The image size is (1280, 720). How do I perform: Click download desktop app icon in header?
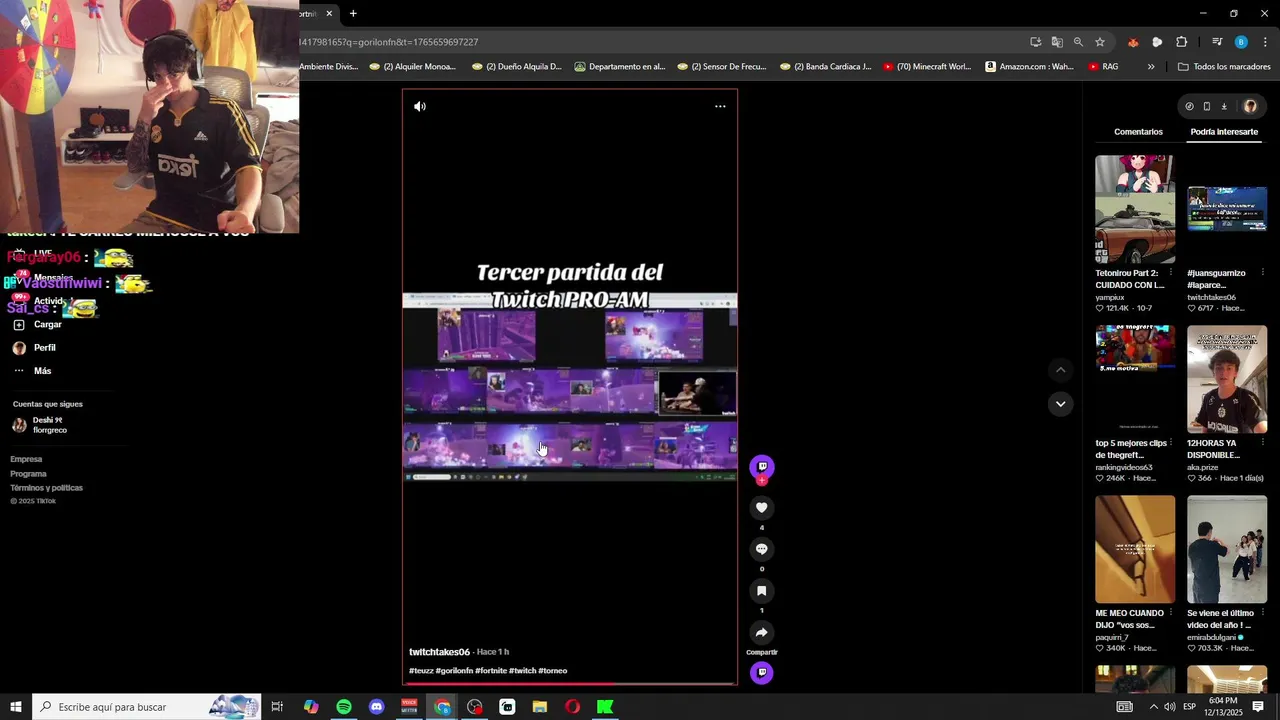[x=1224, y=106]
